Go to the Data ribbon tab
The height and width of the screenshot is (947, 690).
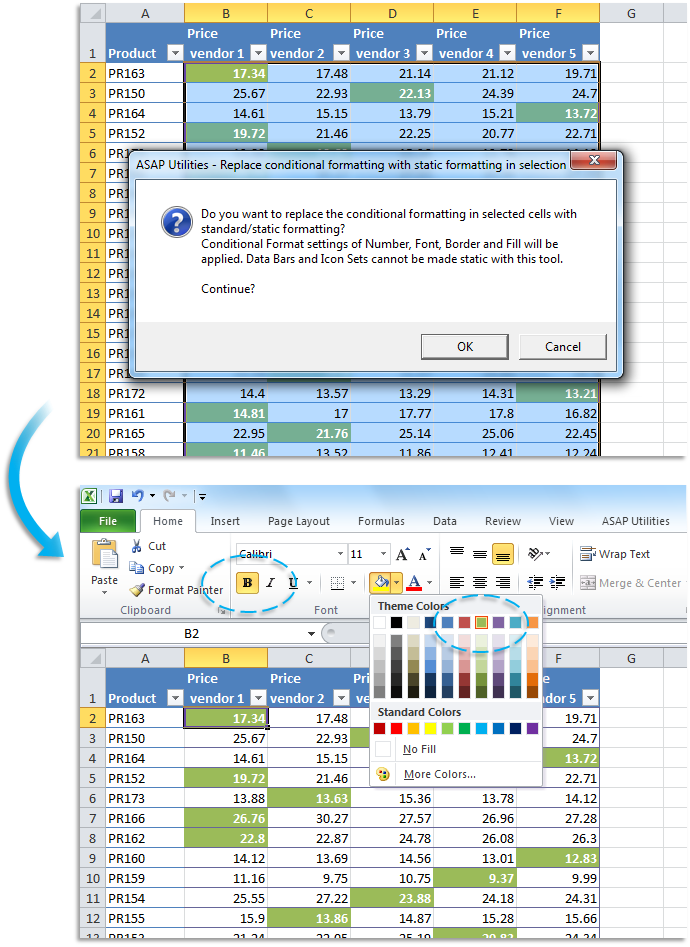pyautogui.click(x=445, y=521)
